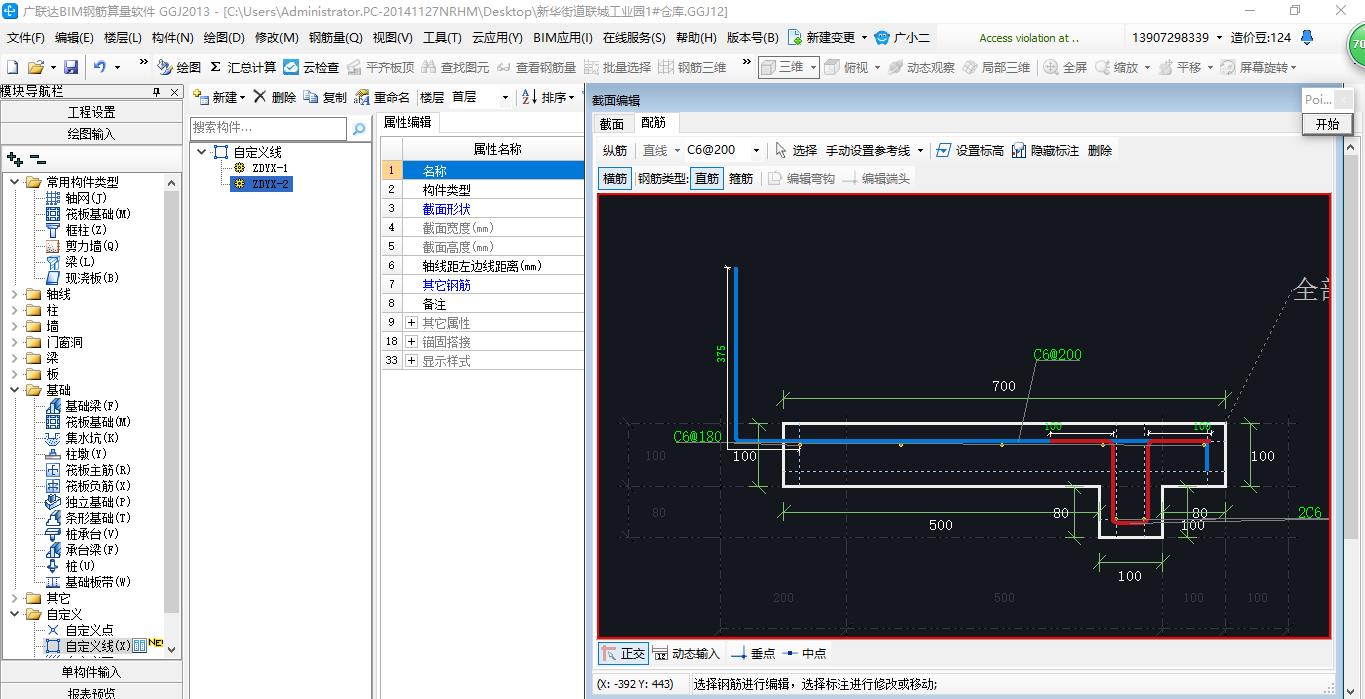Open the 文件(F) menu
Image resolution: width=1365 pixels, height=699 pixels.
click(x=25, y=38)
